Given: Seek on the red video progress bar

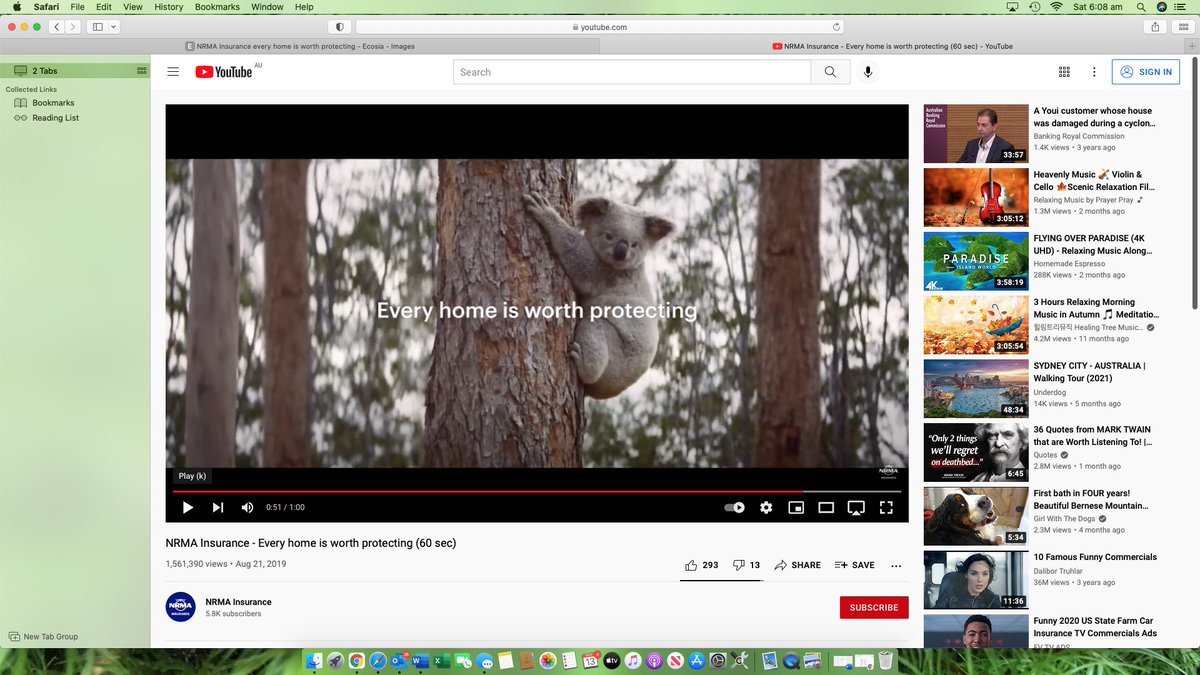Looking at the screenshot, I should point(537,491).
